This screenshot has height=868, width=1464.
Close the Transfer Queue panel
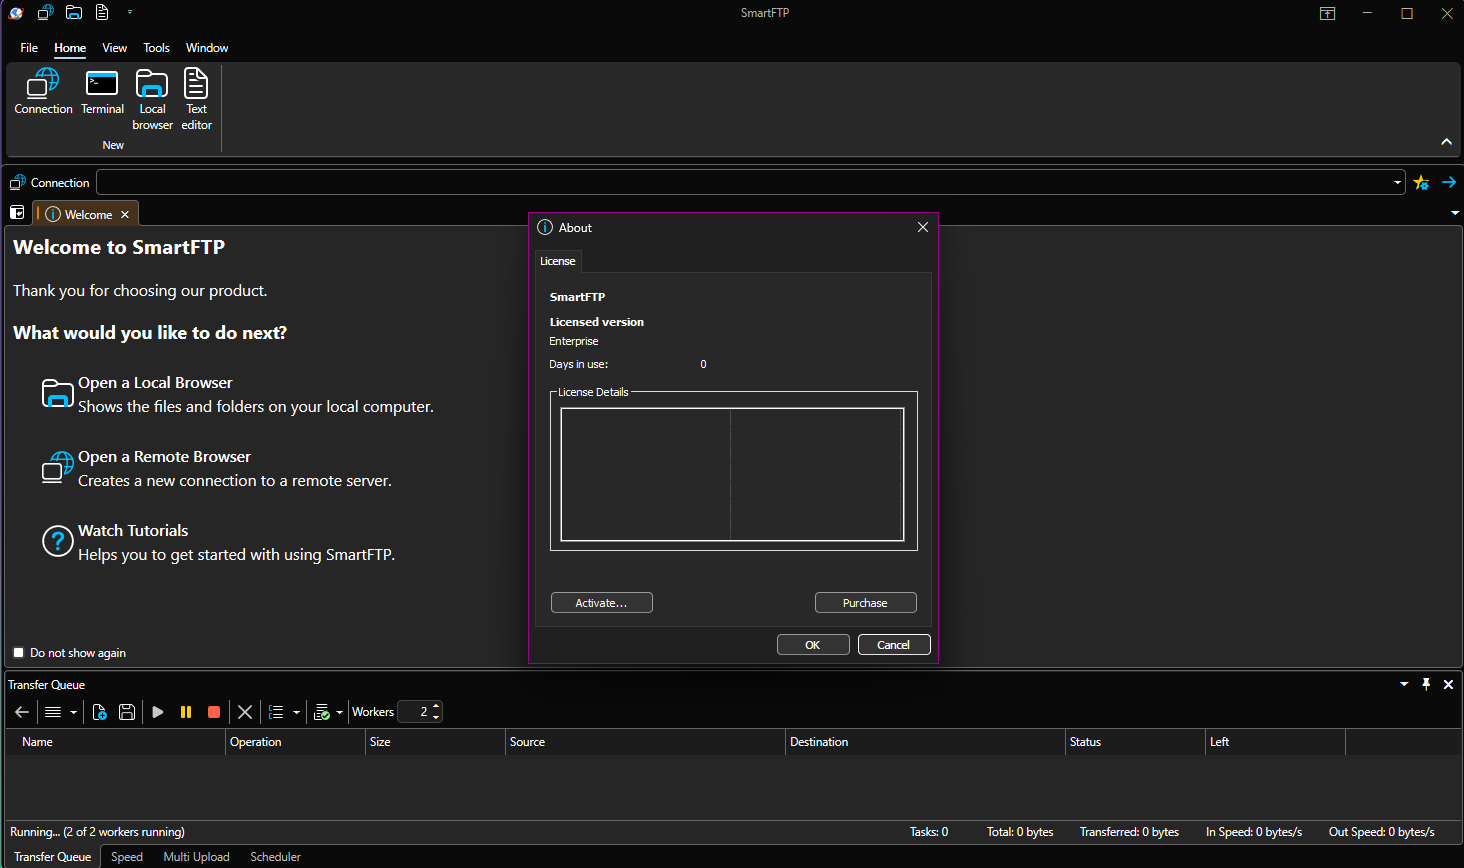tap(1448, 684)
